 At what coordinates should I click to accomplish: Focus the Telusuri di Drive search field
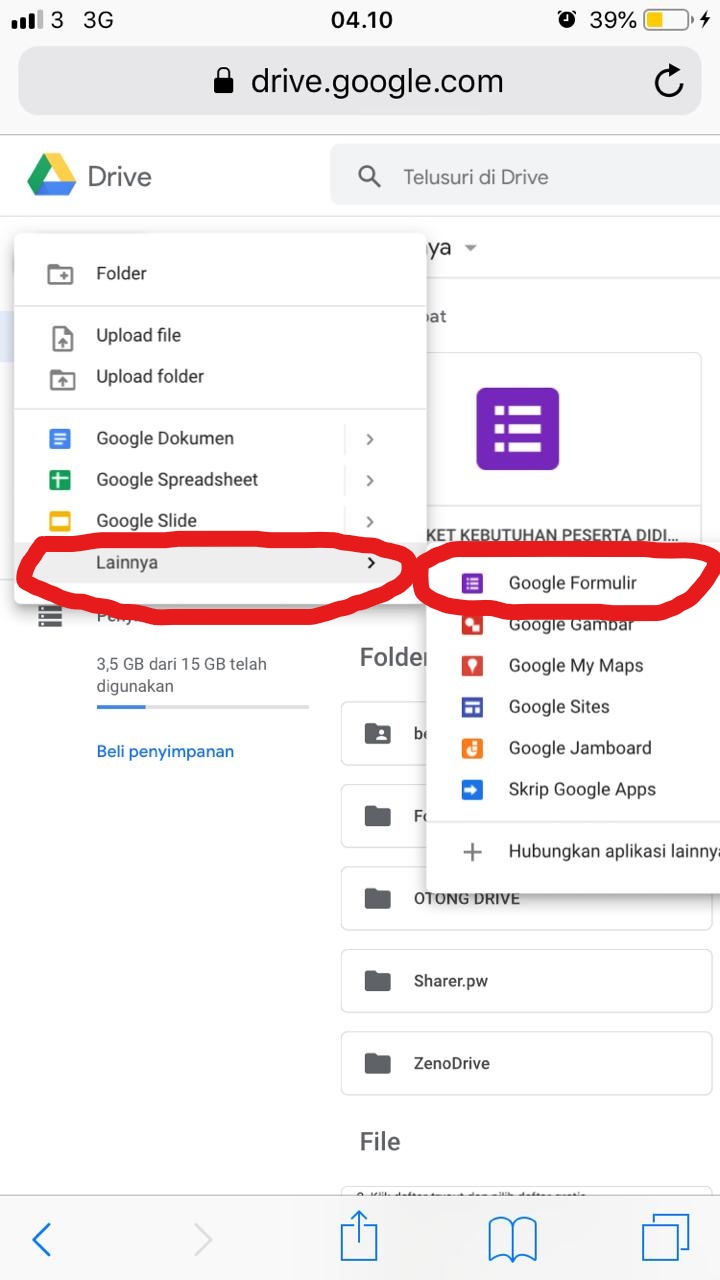[x=525, y=177]
